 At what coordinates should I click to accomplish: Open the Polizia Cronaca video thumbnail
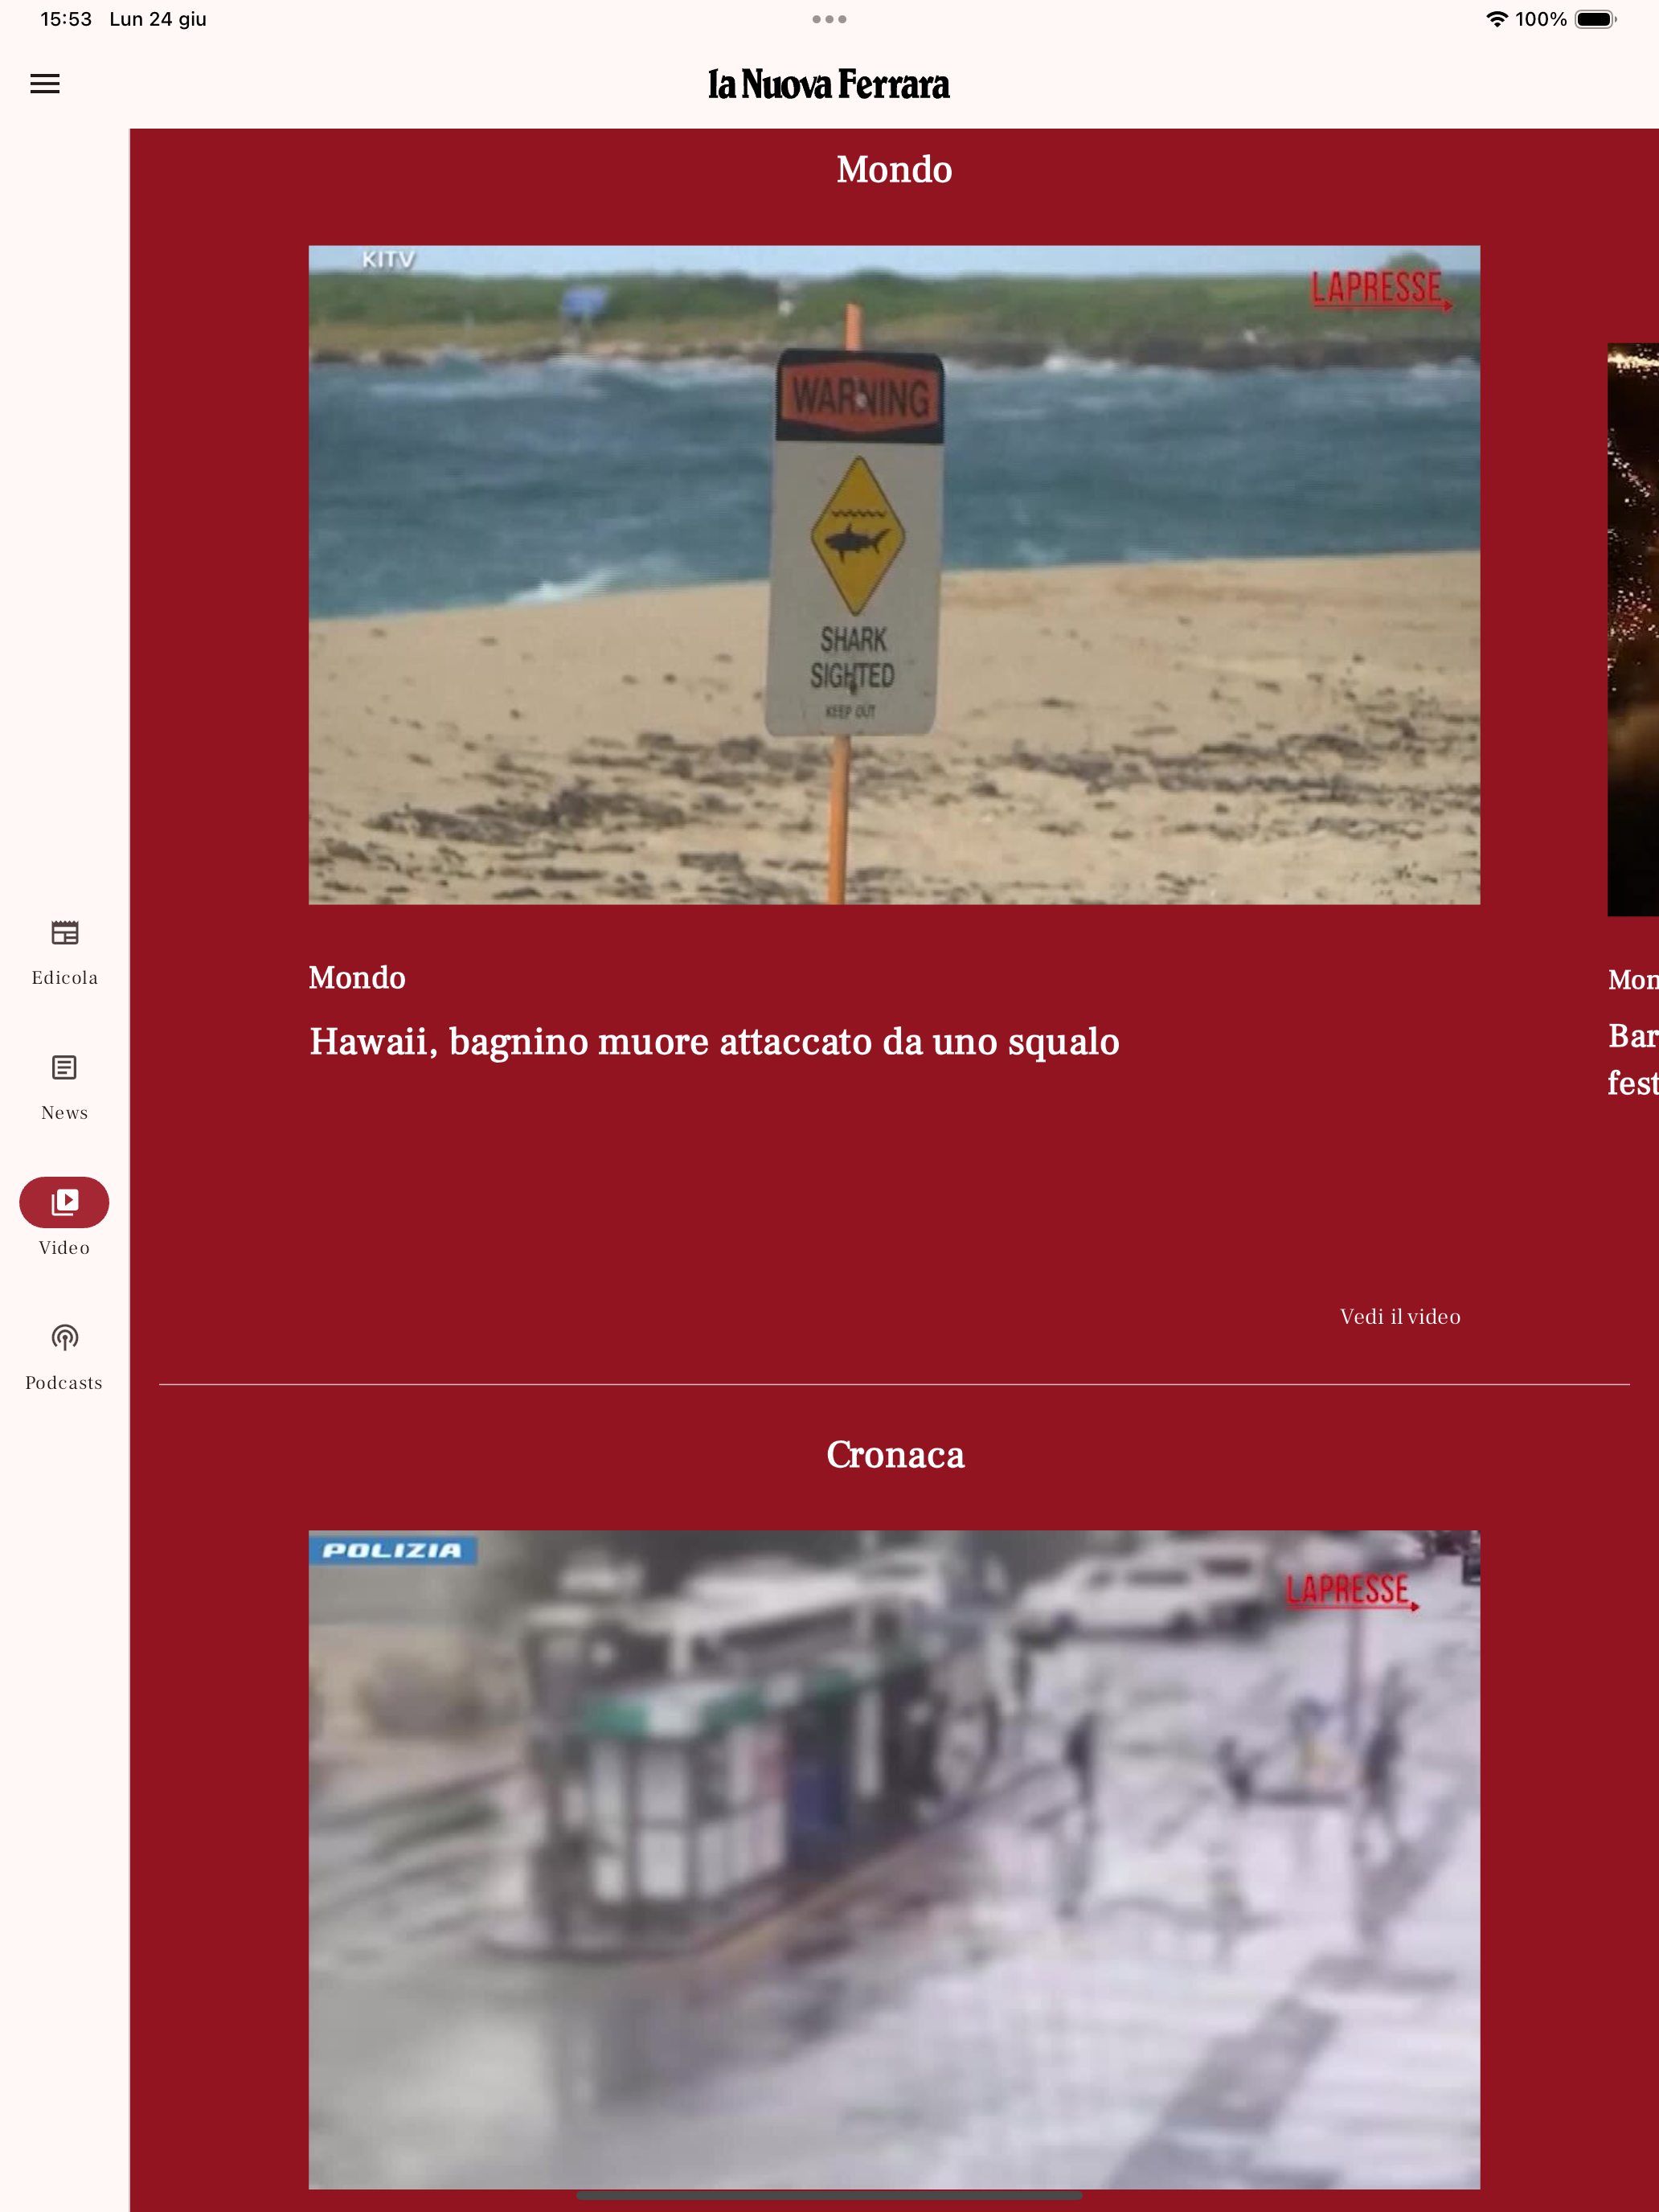tap(894, 1859)
